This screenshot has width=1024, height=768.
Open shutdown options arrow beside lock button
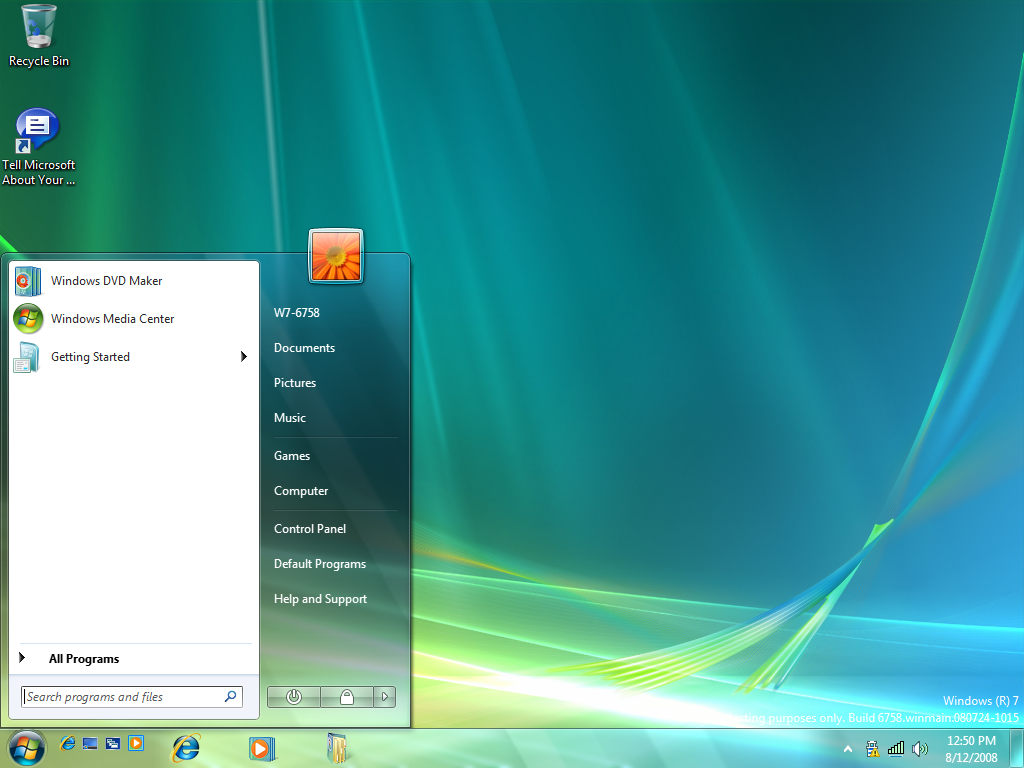point(385,697)
